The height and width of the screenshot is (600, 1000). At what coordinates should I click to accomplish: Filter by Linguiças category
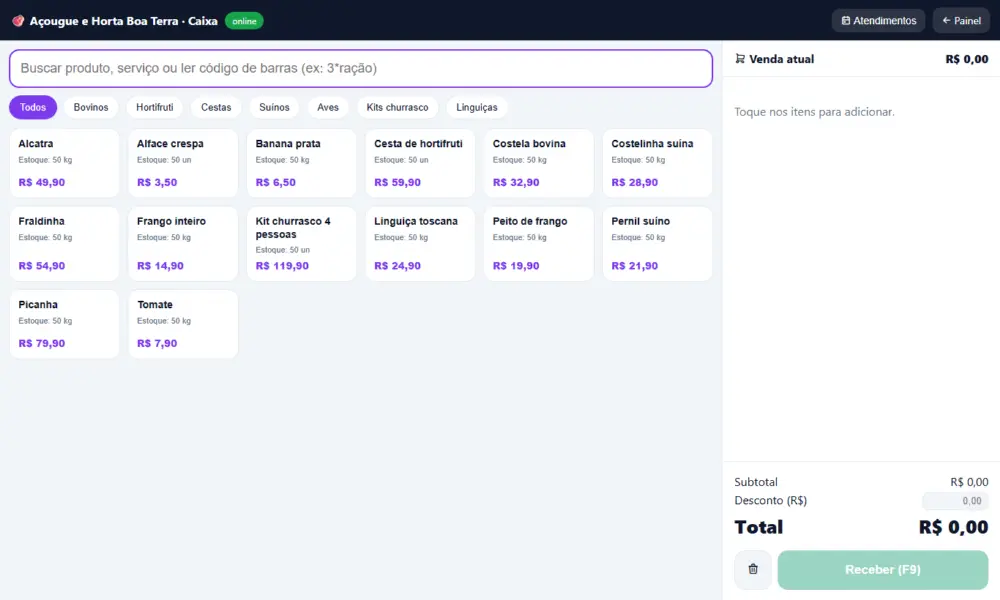(476, 107)
